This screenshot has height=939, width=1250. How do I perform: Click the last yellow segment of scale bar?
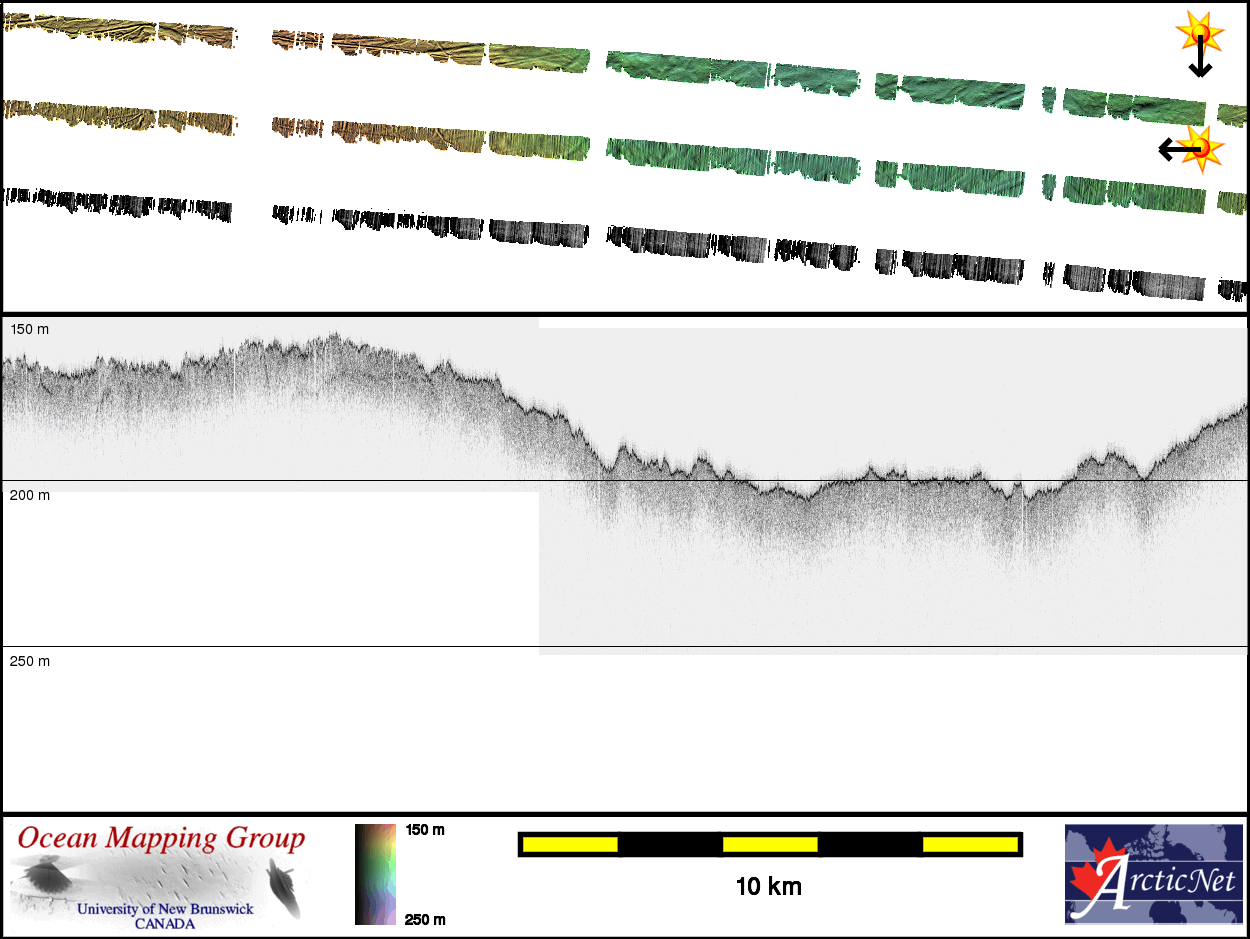pos(969,845)
